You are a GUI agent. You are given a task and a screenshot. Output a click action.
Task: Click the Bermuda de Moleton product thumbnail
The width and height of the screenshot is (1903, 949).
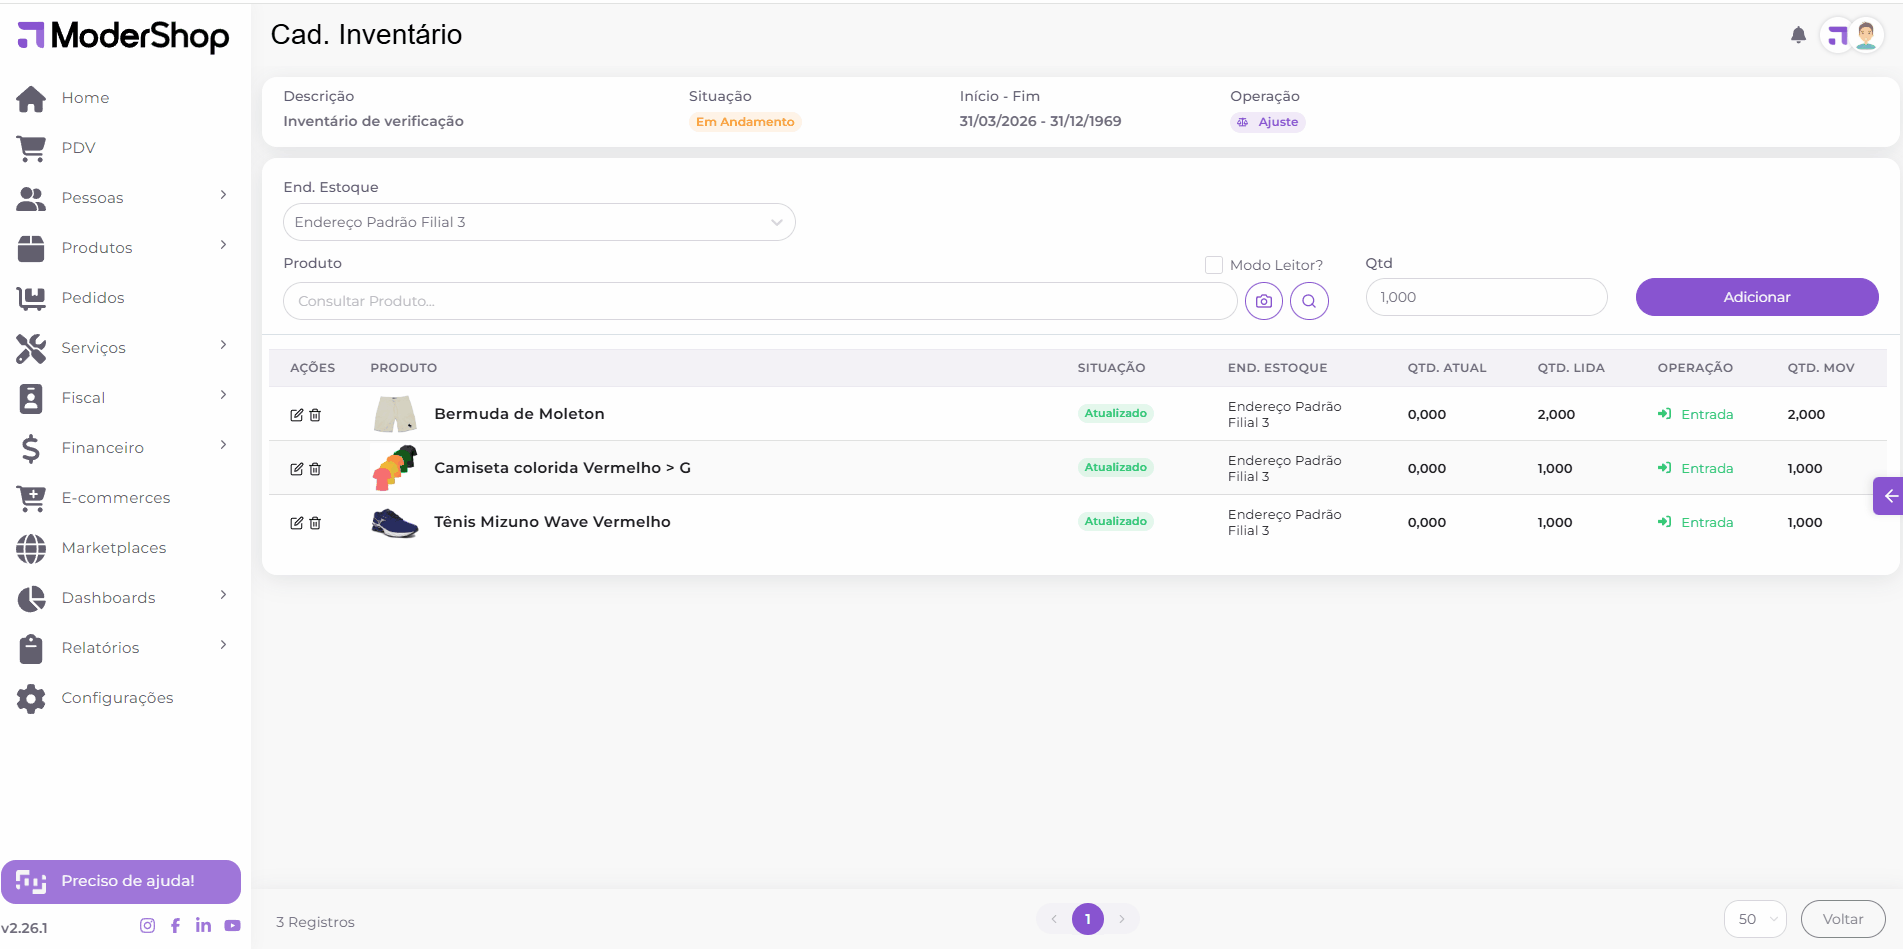(x=395, y=414)
